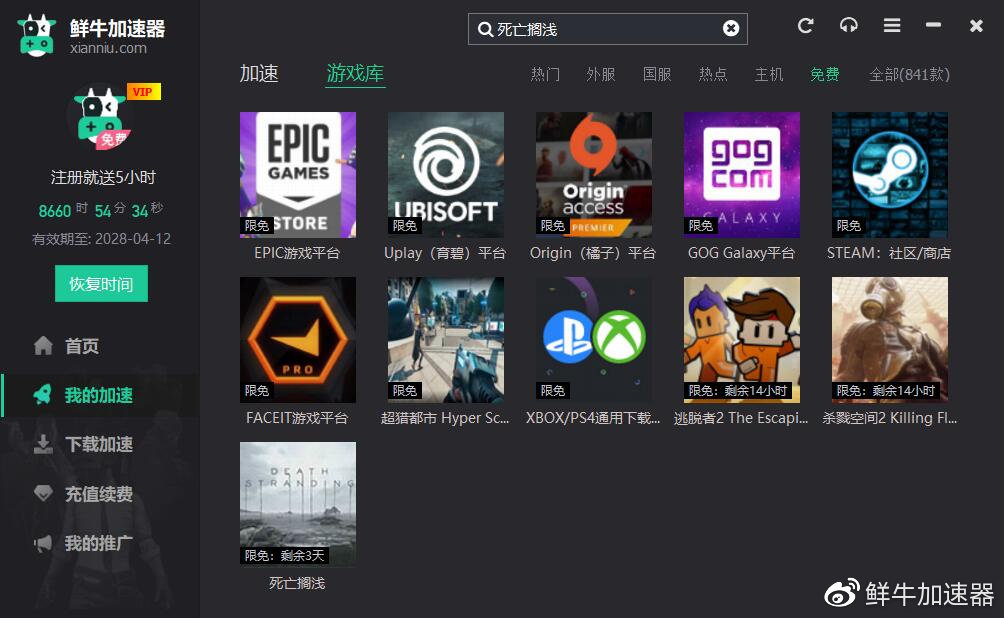Minimize the accelerator window

click(x=934, y=25)
